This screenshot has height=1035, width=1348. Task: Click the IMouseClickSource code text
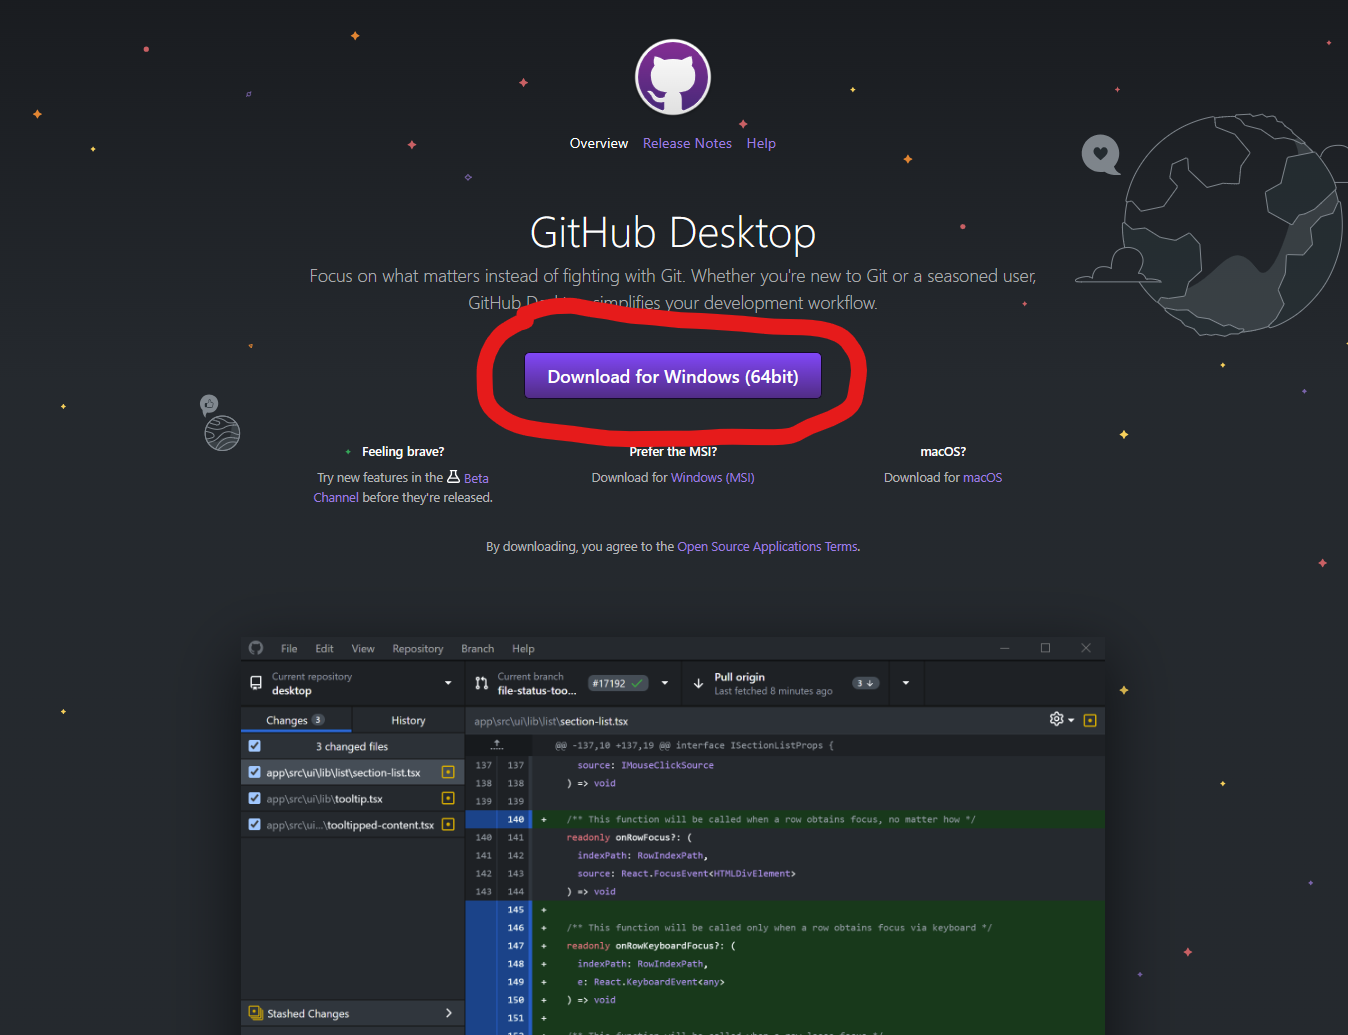667,765
